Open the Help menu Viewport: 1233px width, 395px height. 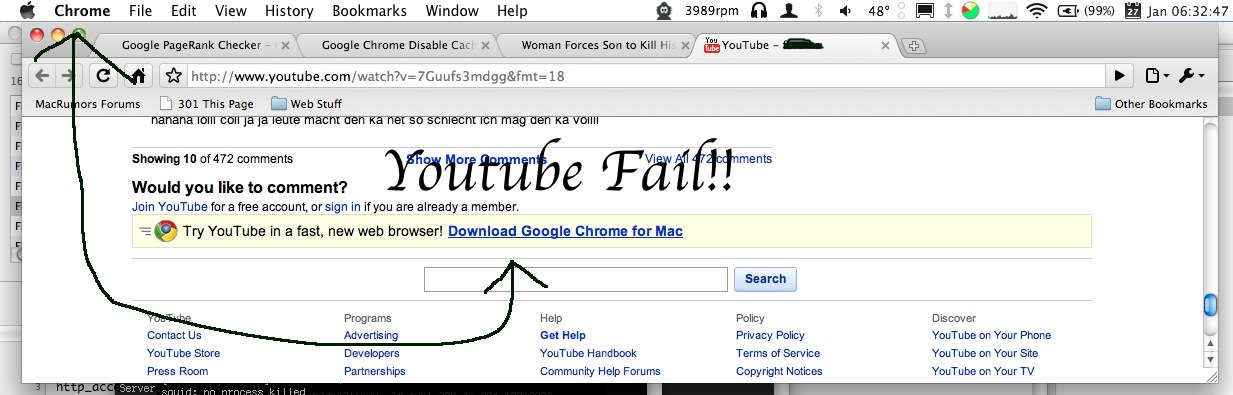click(512, 11)
